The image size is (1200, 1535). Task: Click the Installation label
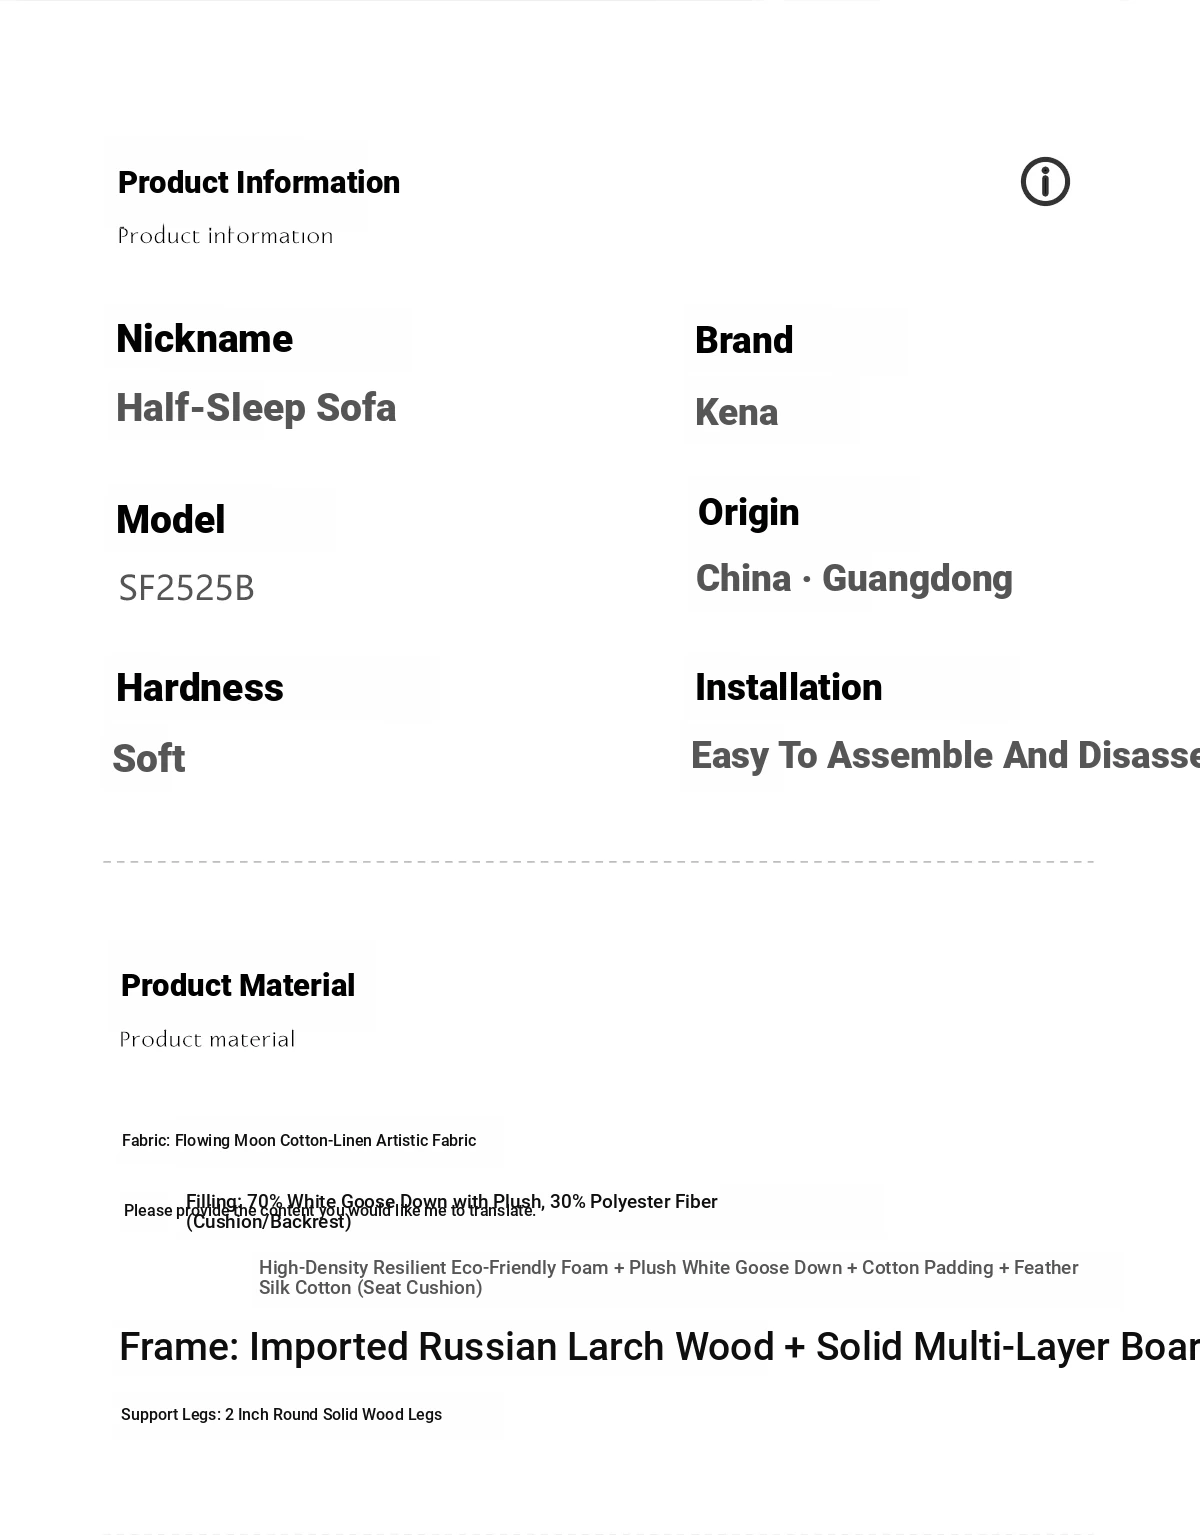789,688
